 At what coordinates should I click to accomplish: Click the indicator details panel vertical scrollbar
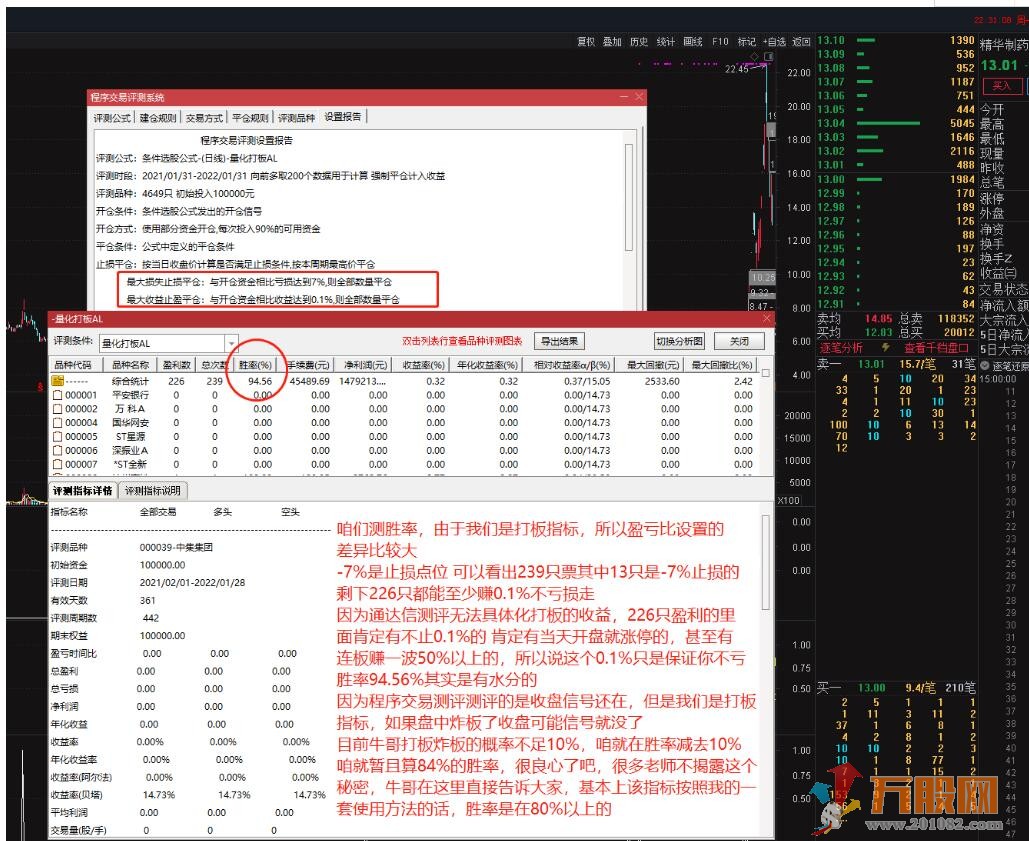pyautogui.click(x=765, y=562)
